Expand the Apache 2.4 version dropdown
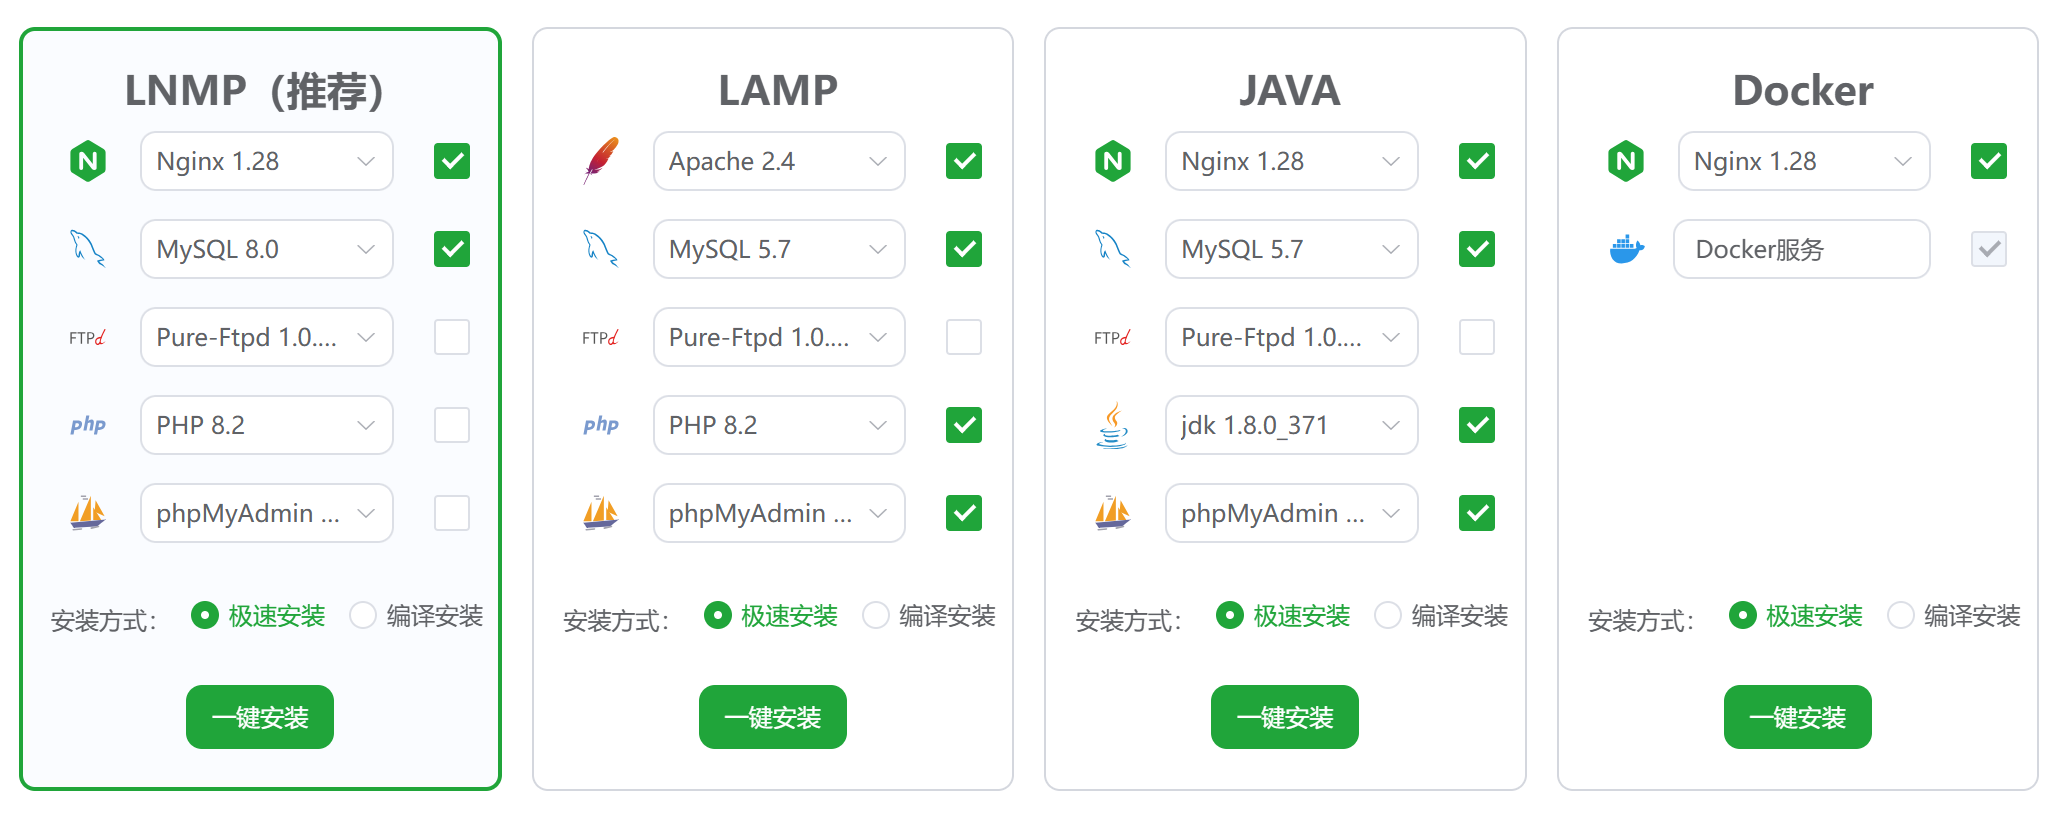Viewport: 2063px width, 814px height. [778, 161]
